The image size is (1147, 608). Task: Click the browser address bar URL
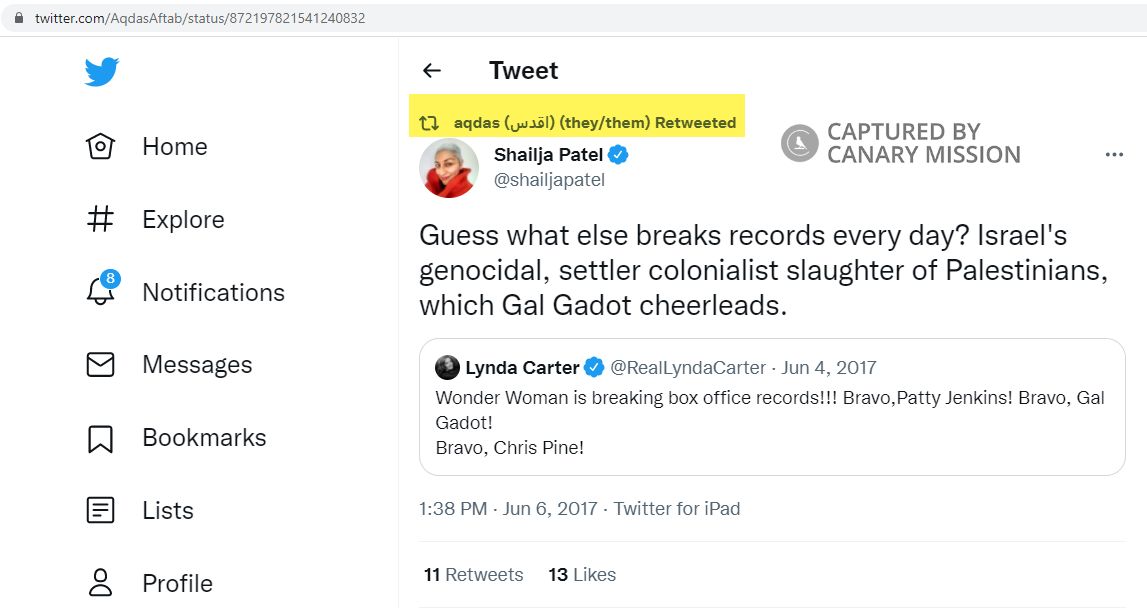[200, 17]
